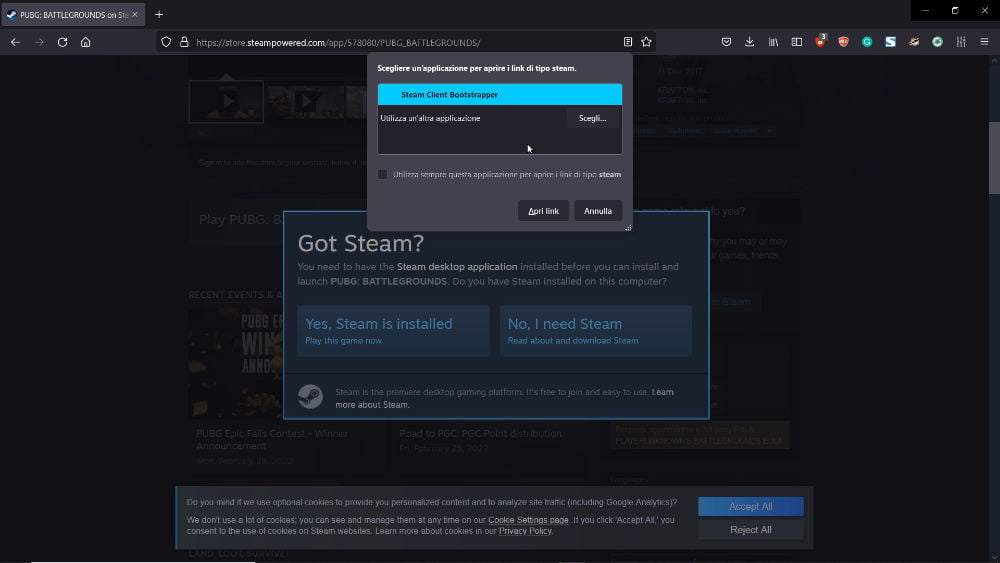
Task: Open 'Road to PGC: PGC Point distribution' item
Action: (480, 434)
